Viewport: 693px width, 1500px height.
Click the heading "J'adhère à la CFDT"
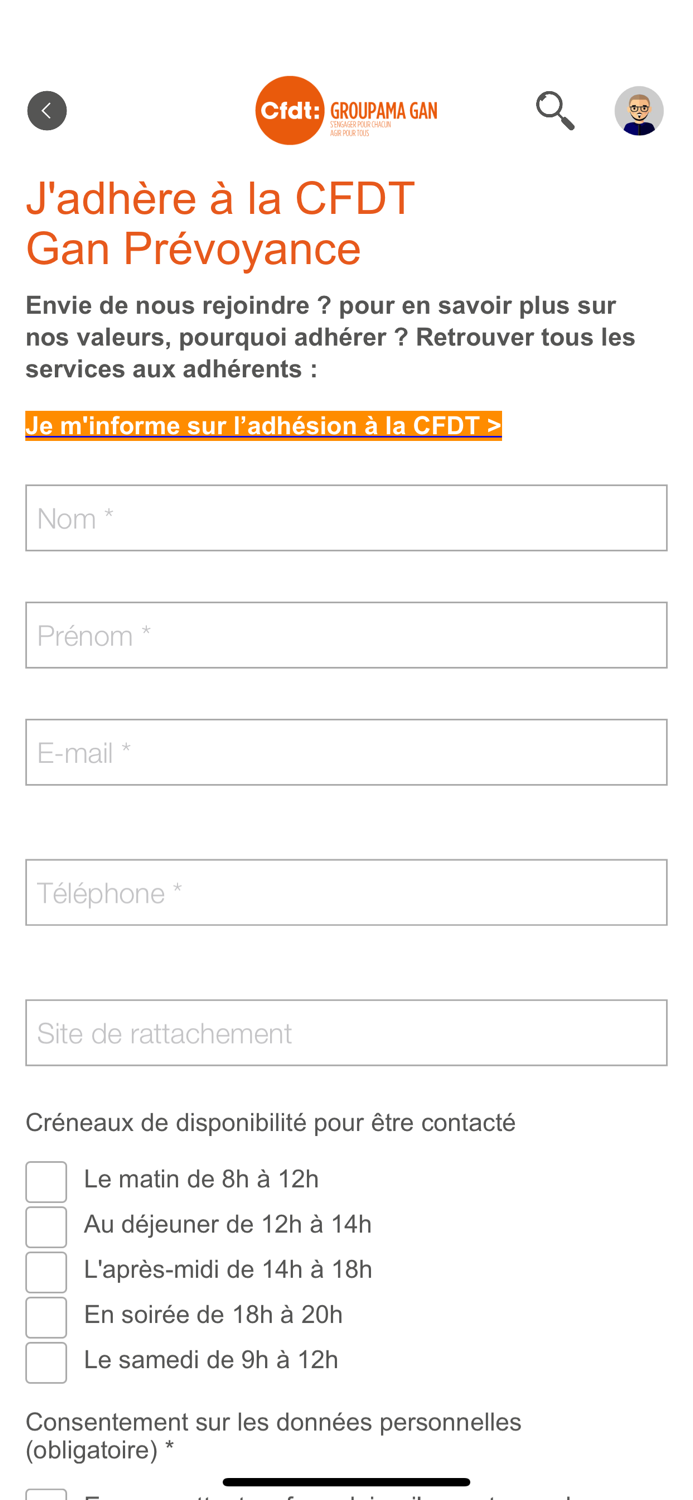click(221, 200)
